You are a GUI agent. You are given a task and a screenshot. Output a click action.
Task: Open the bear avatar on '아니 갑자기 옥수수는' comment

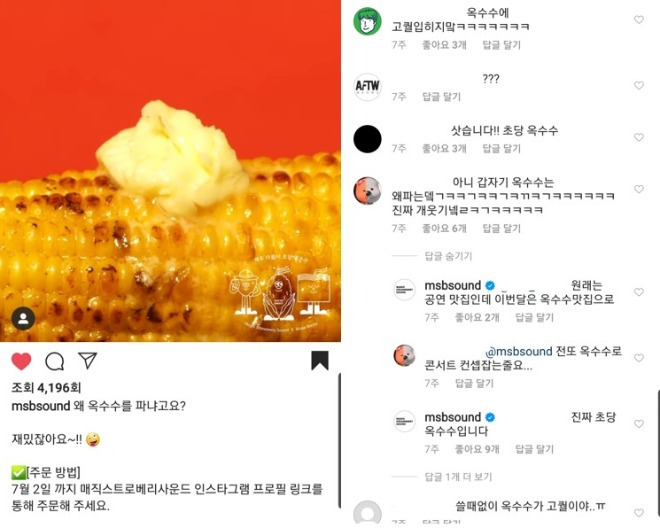click(367, 191)
